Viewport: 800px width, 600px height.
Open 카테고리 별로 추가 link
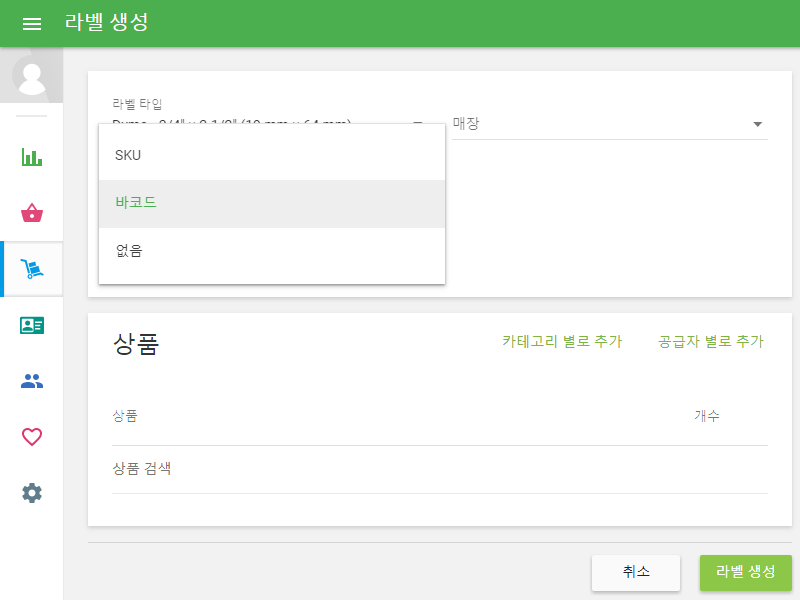point(563,340)
